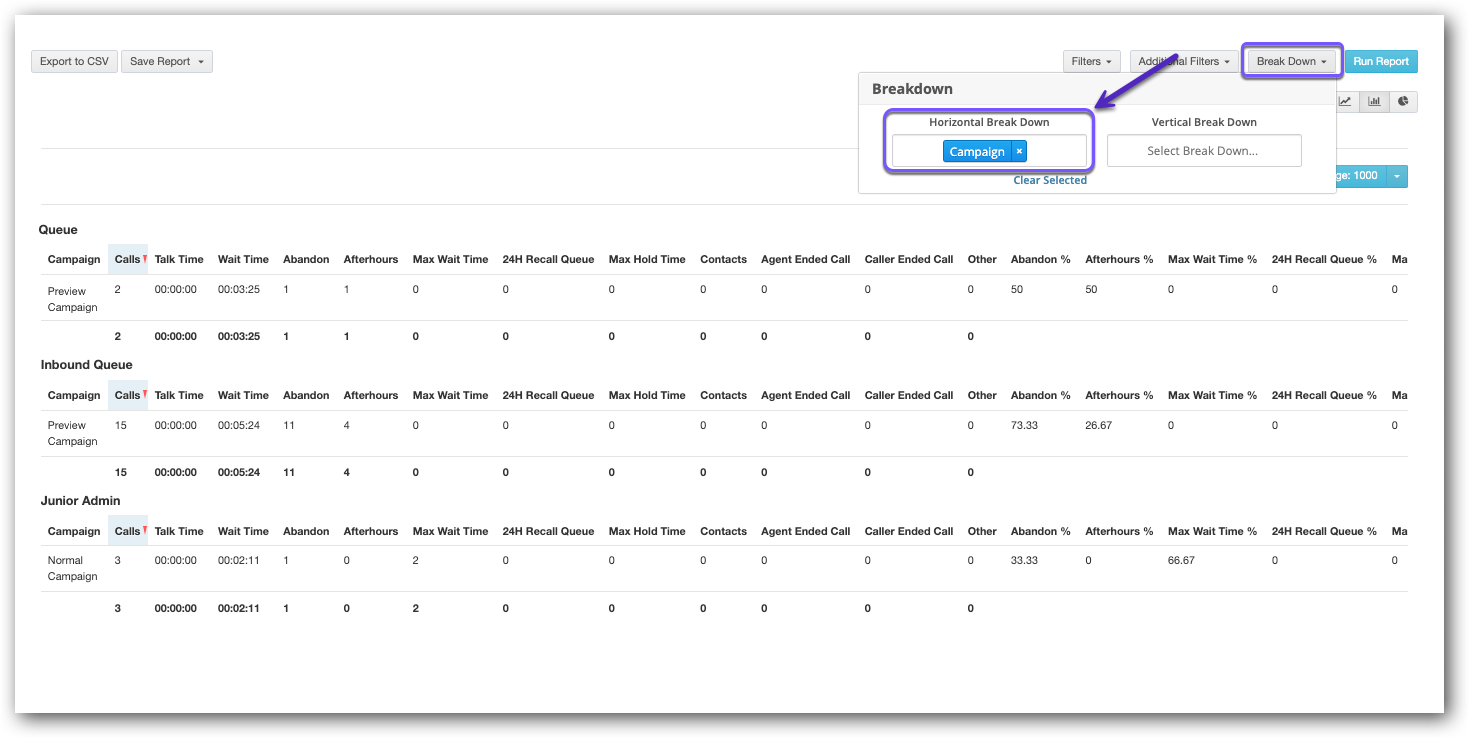Expand the Additional Filters dropdown
This screenshot has height=738, width=1469.
tap(1184, 61)
